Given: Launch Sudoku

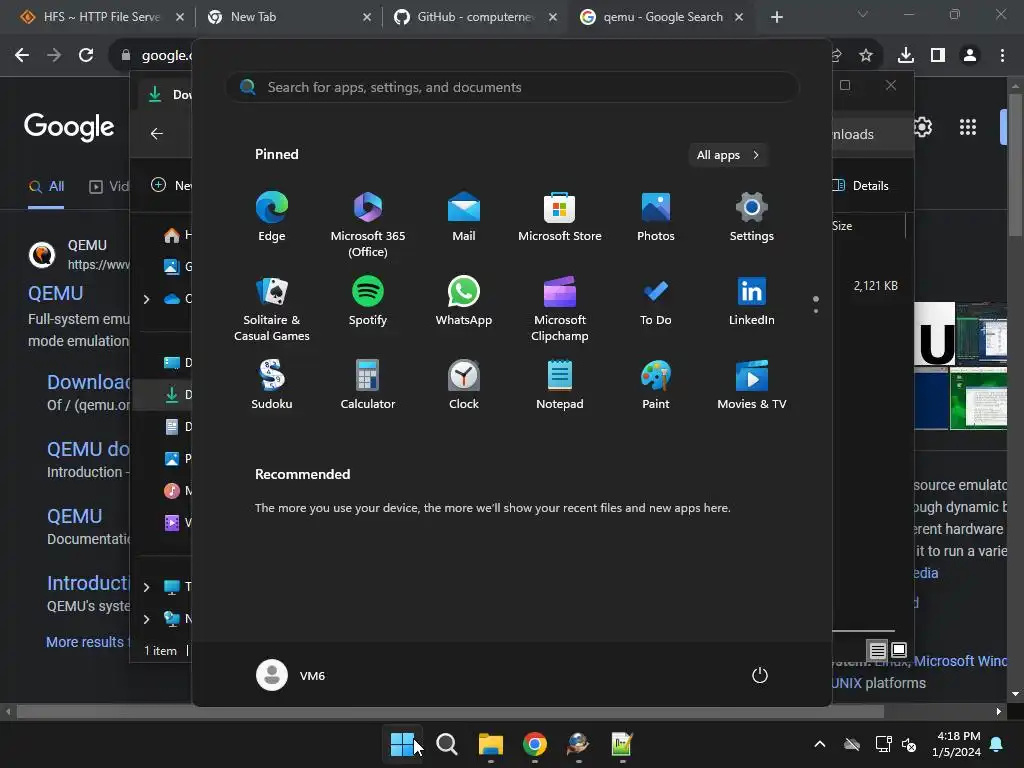Looking at the screenshot, I should [x=272, y=385].
